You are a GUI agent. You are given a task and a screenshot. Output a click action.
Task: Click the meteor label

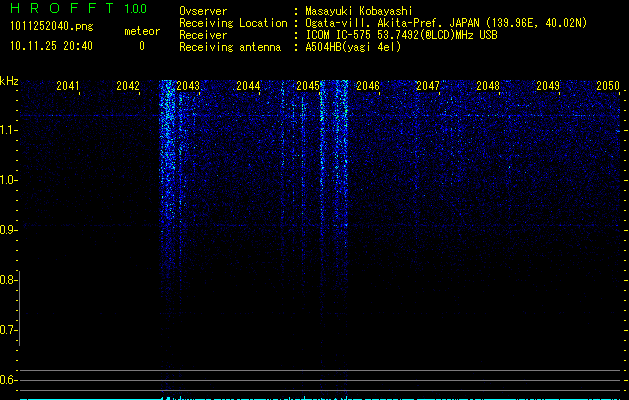[x=142, y=31]
